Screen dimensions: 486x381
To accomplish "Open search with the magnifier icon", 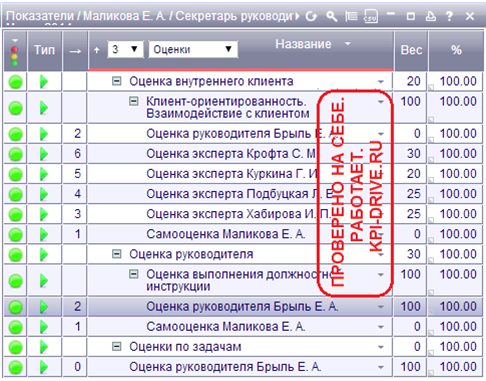I will click(331, 16).
